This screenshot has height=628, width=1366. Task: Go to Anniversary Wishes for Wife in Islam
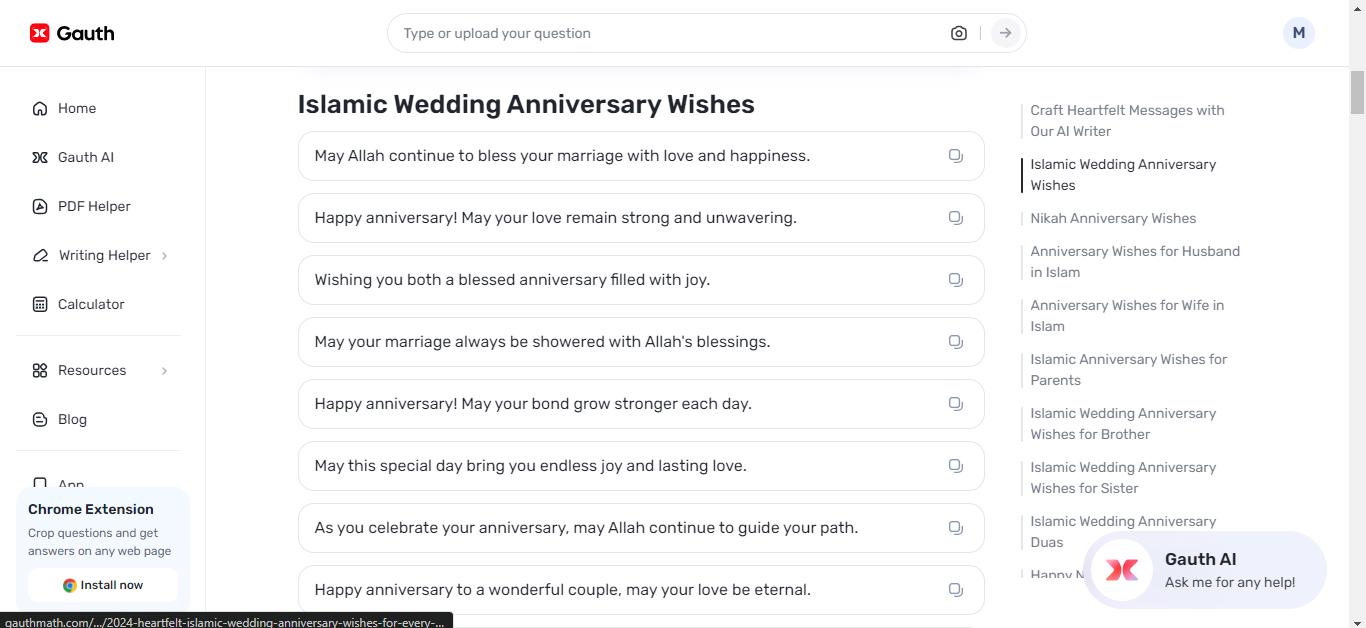point(1126,315)
